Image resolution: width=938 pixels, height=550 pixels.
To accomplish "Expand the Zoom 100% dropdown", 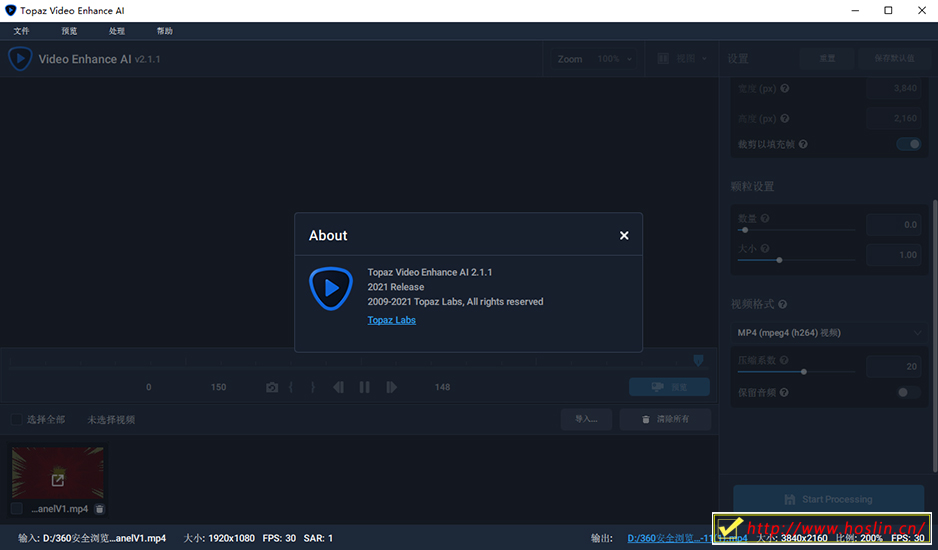I will 593,59.
